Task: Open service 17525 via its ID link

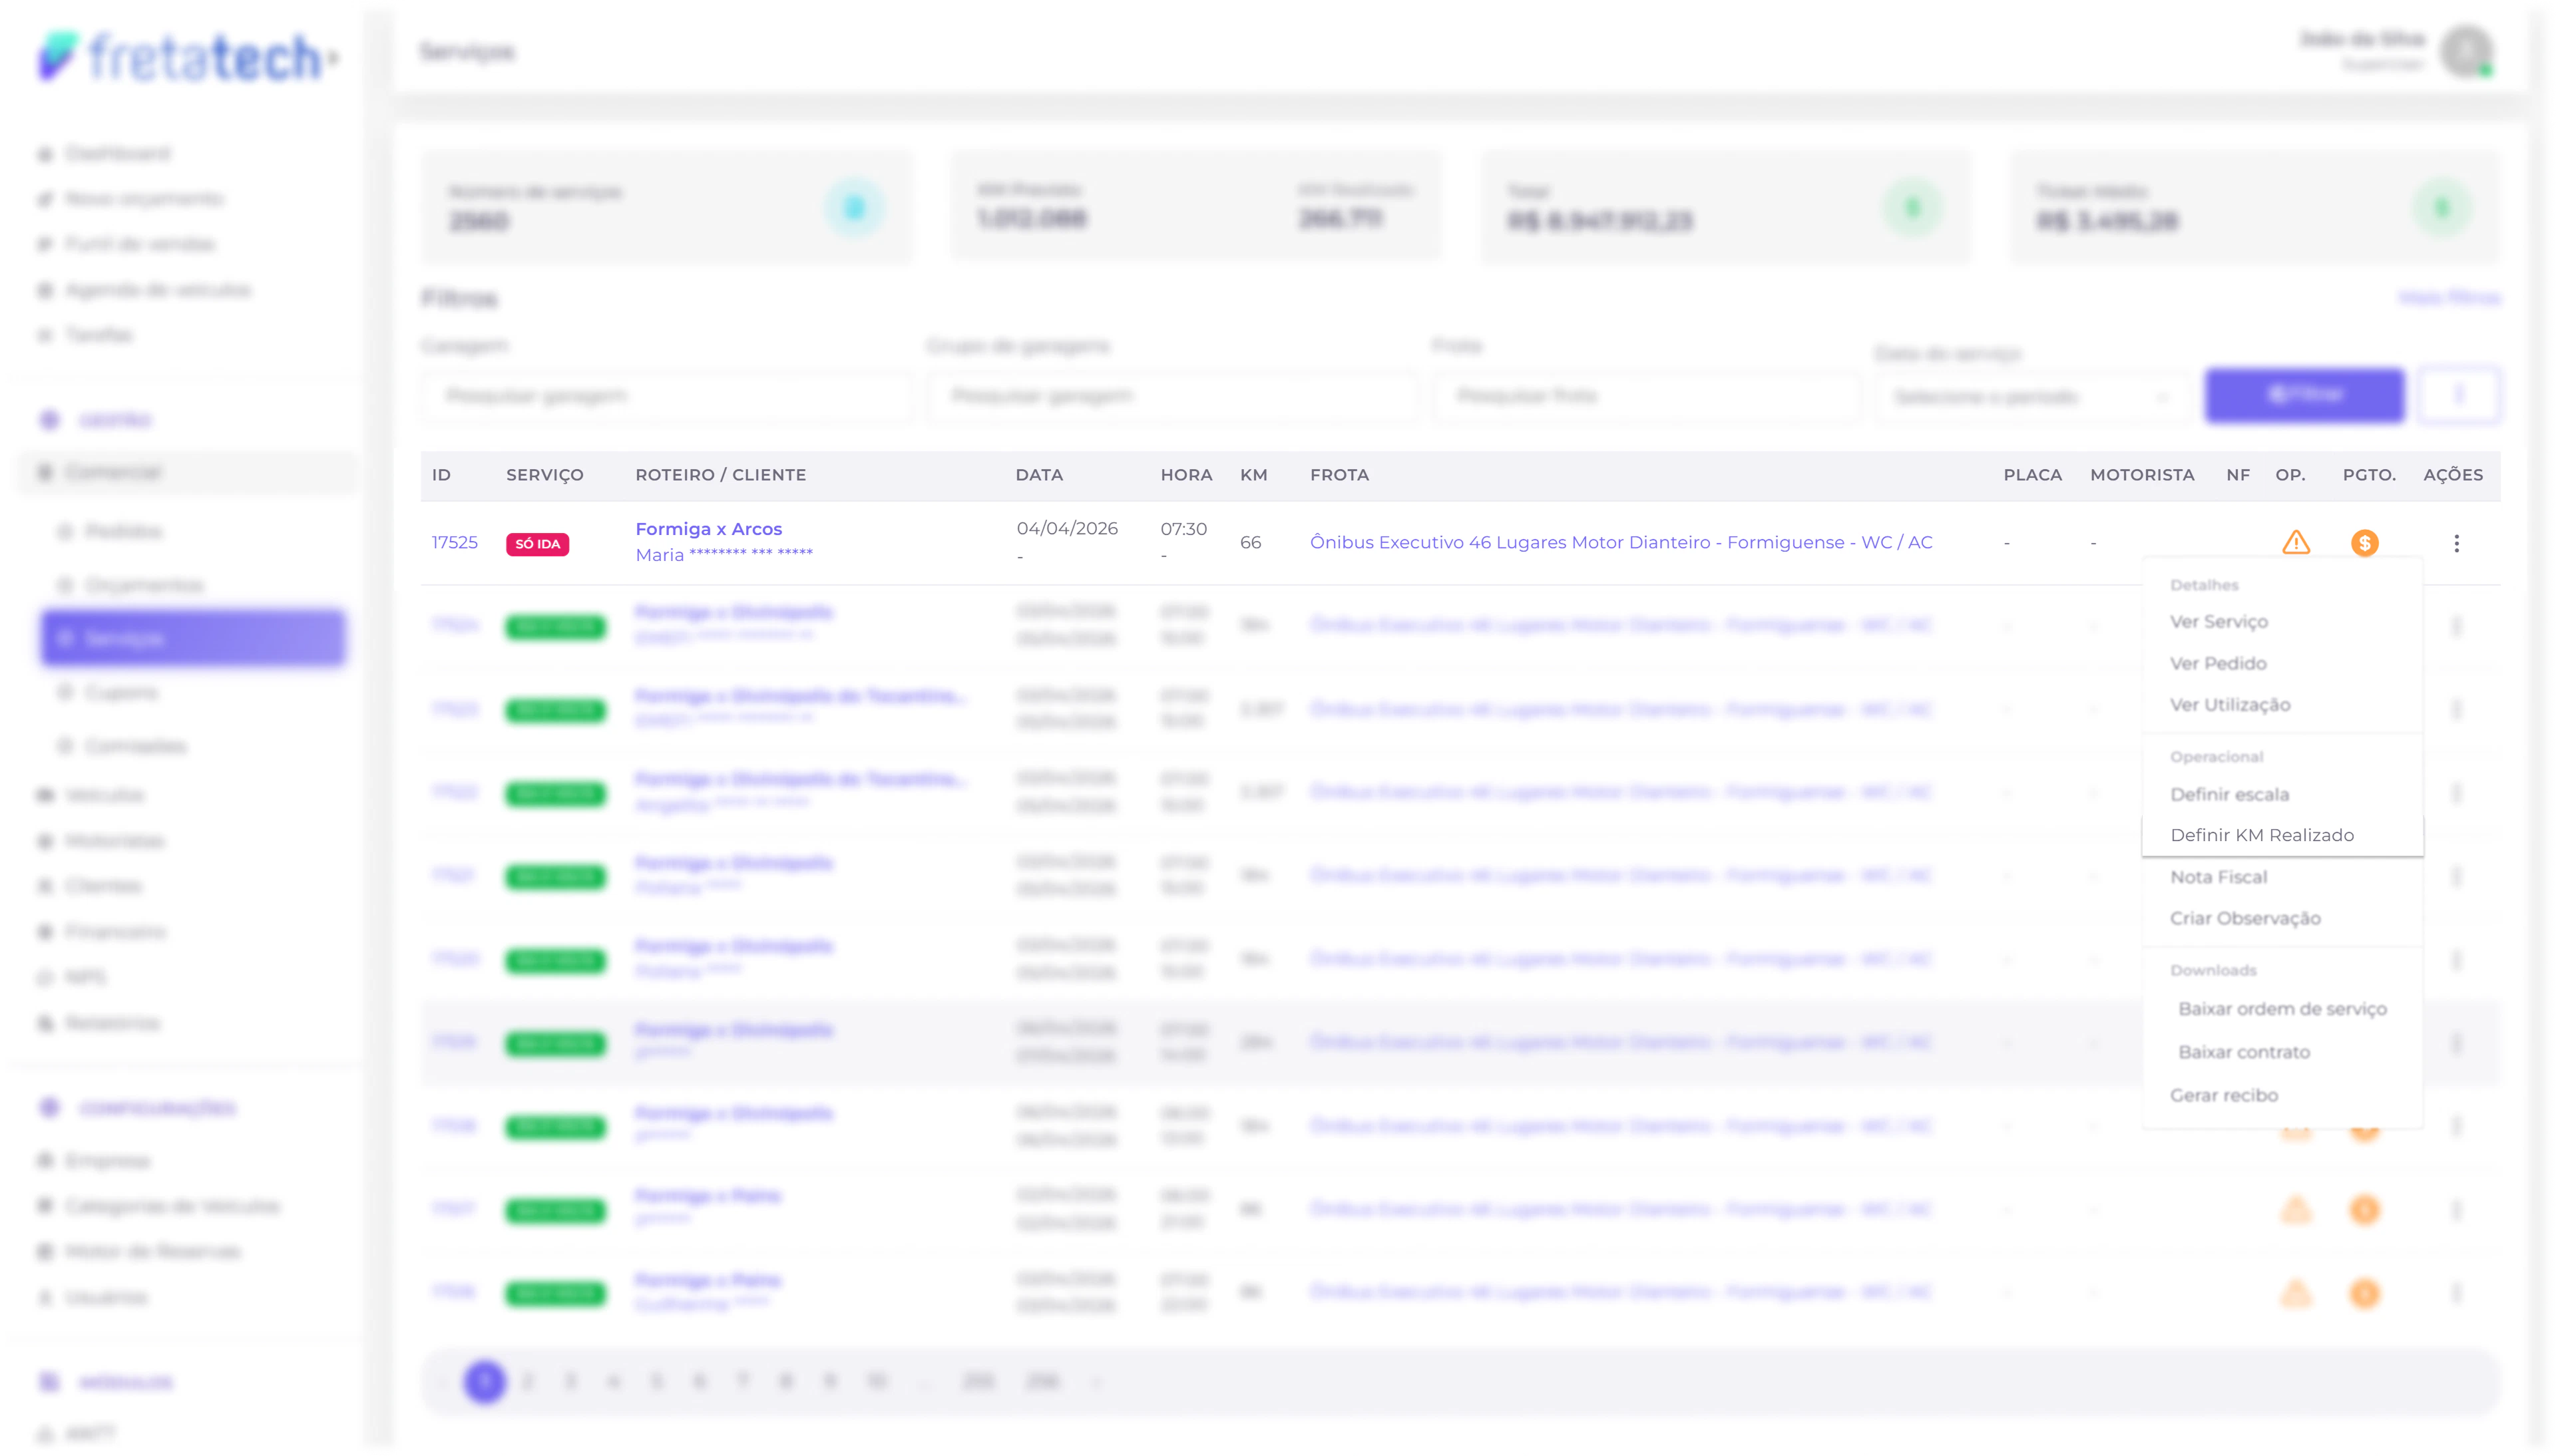Action: pyautogui.click(x=455, y=541)
